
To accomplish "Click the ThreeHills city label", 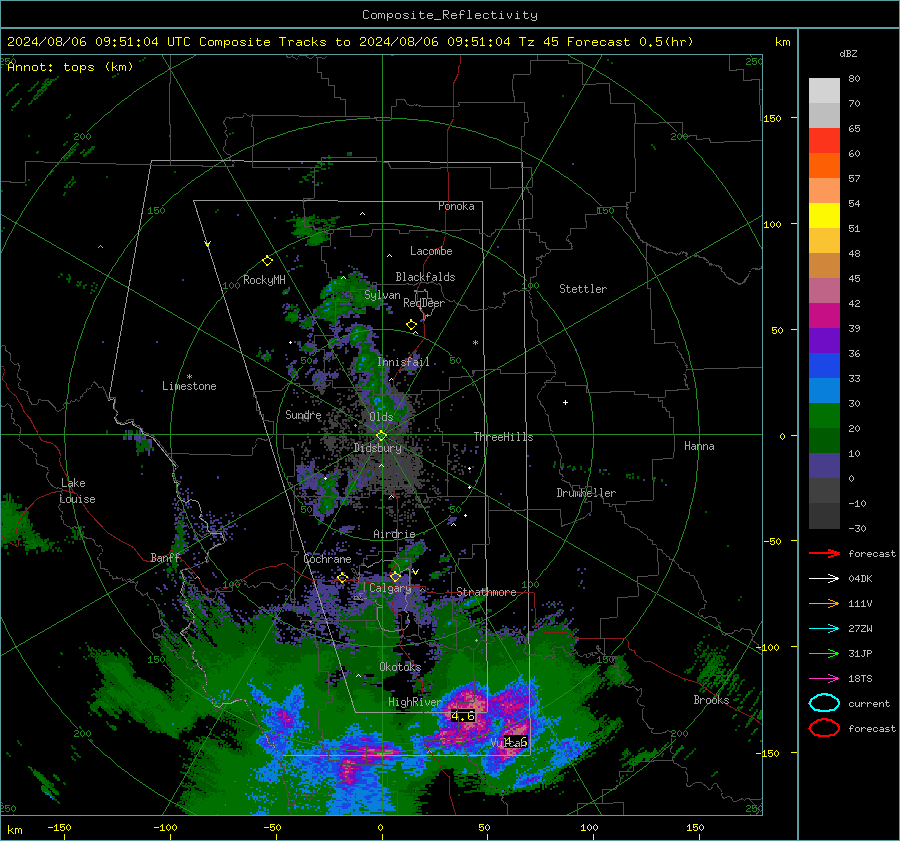I will click(503, 437).
